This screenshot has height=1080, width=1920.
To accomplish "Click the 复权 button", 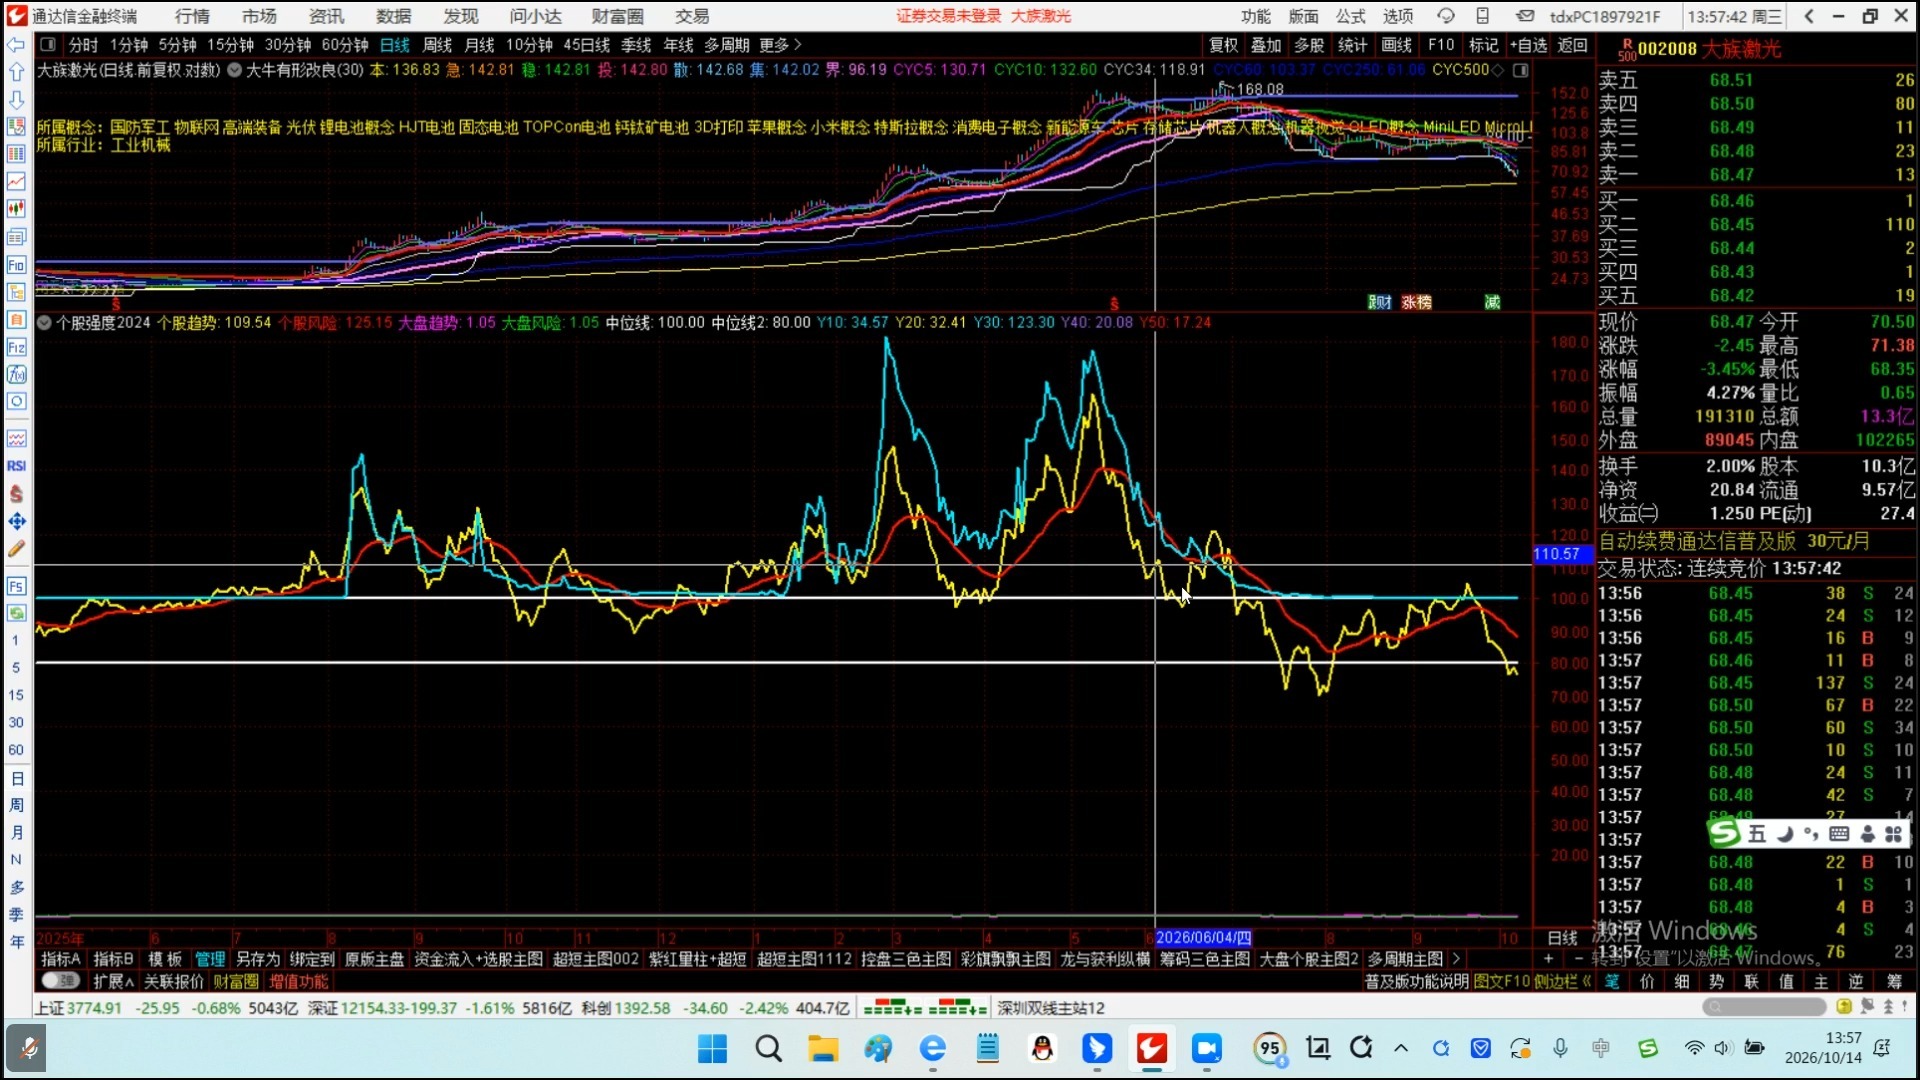I will click(x=1223, y=45).
